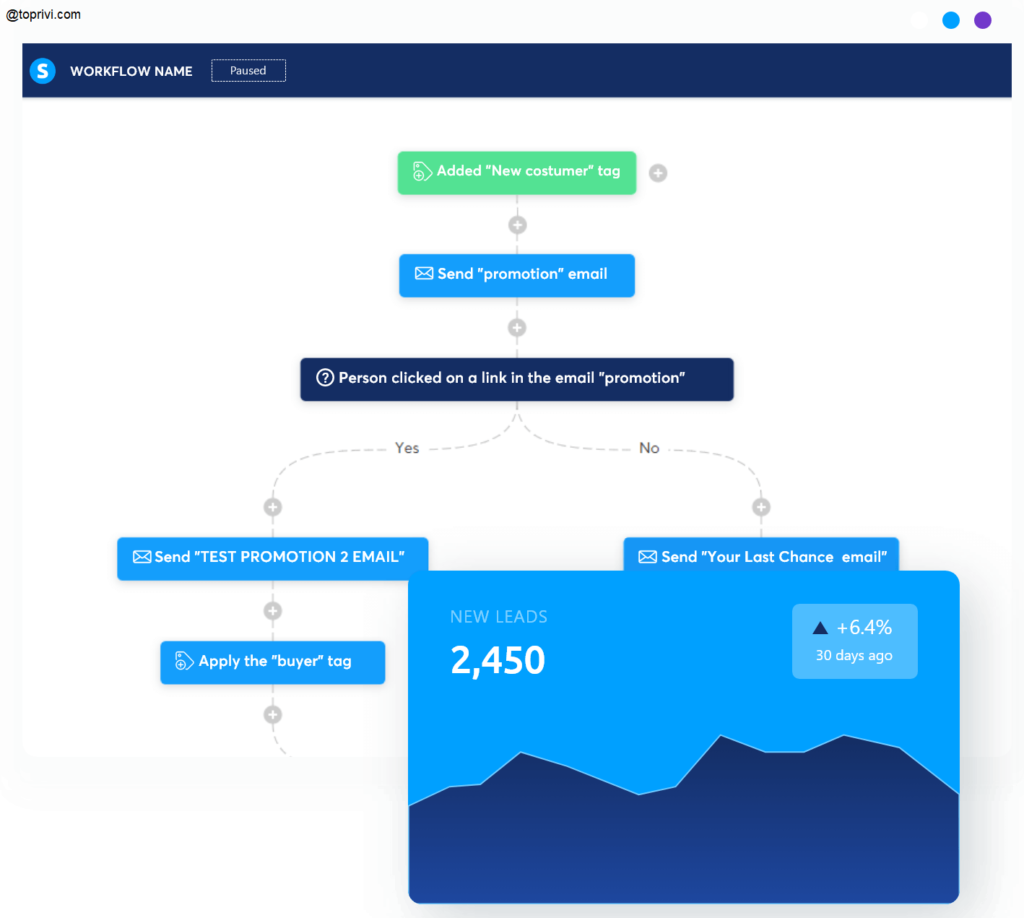Open Send "TEST PROMOTION 2 EMAIL" step
This screenshot has height=918, width=1024.
[272, 558]
